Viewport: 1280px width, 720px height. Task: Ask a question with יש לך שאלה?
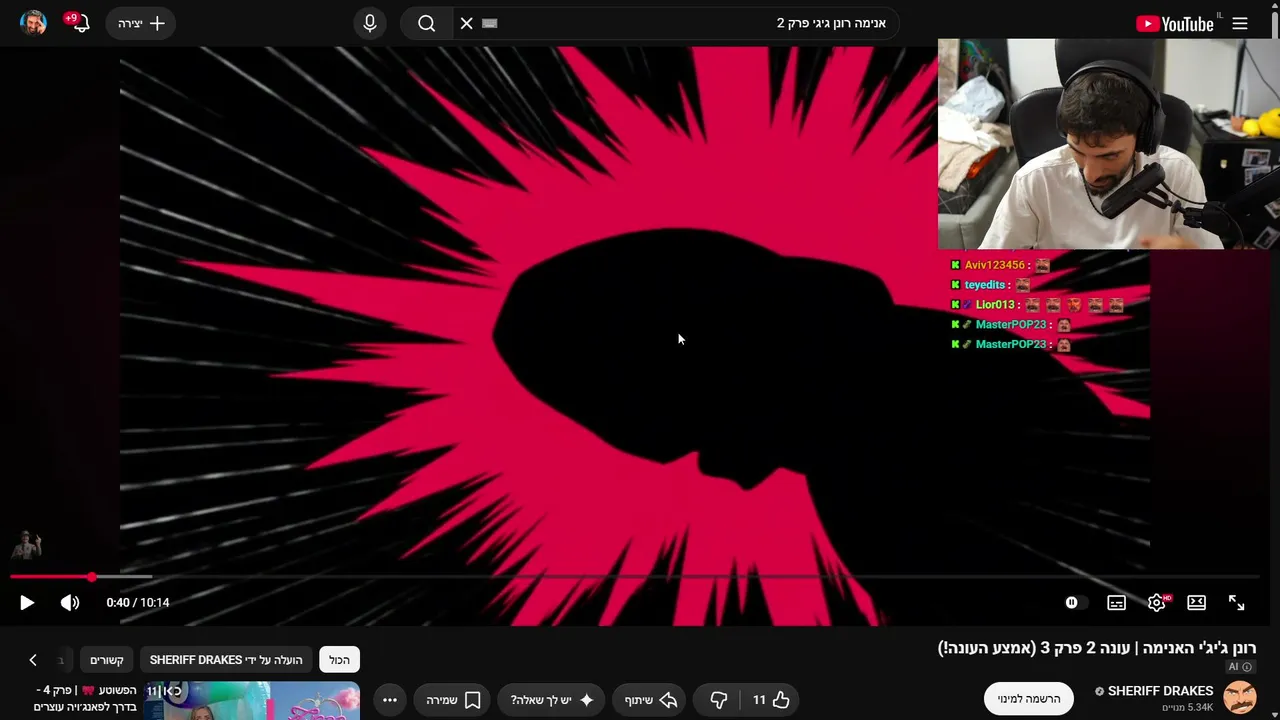click(552, 700)
